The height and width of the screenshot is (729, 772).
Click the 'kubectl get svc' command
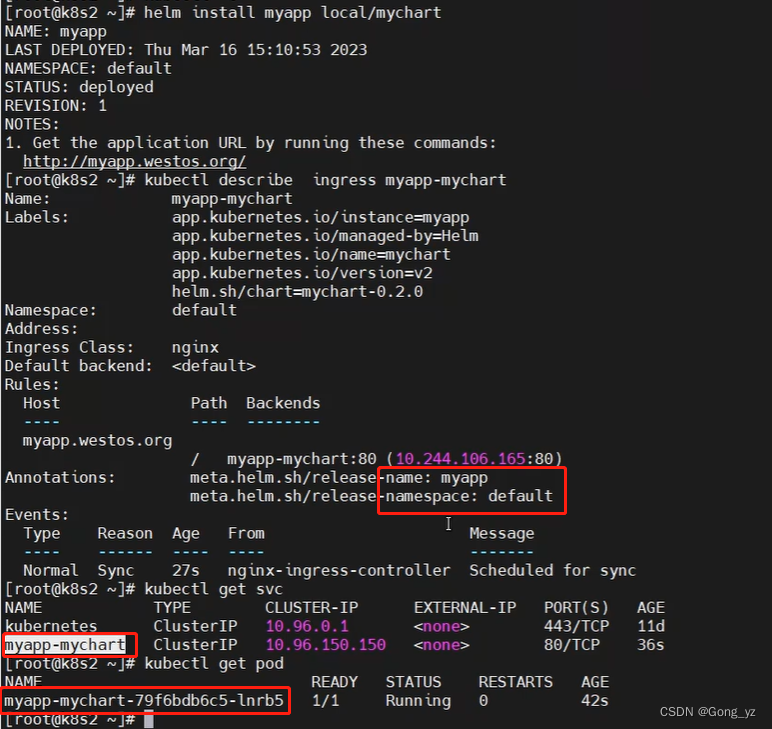point(214,589)
